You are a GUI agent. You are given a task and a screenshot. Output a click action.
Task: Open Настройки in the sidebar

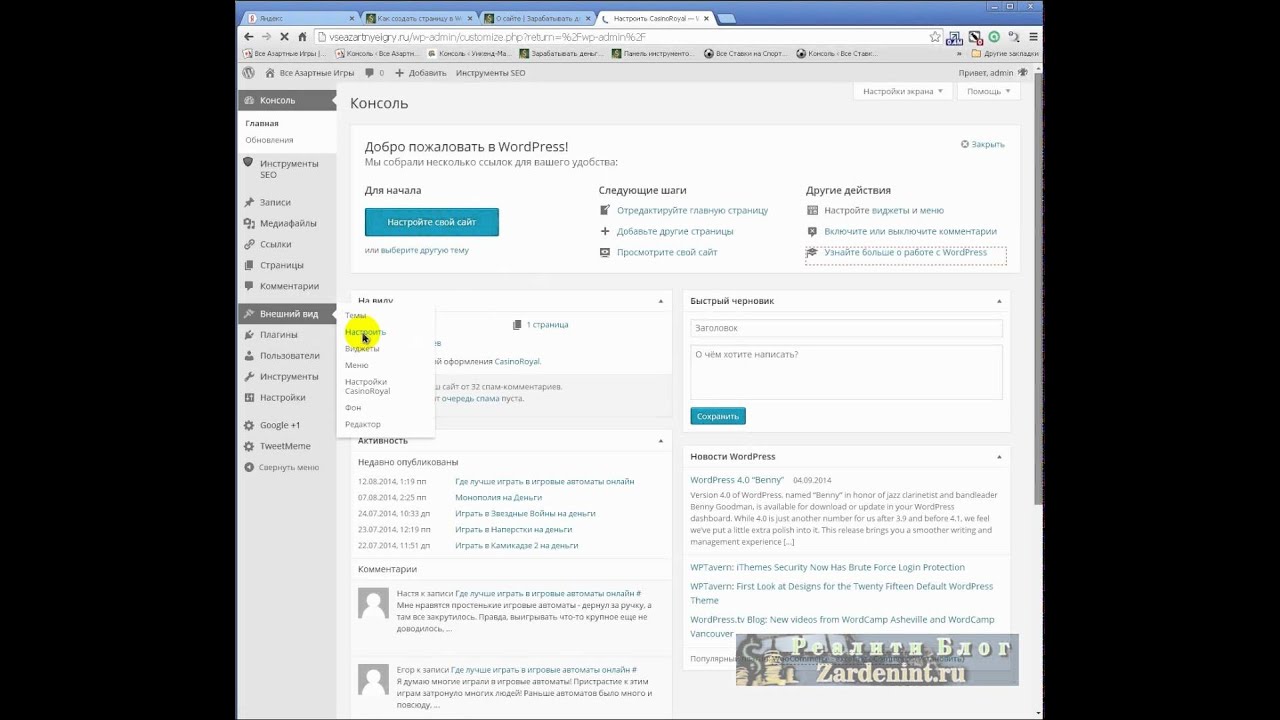pyautogui.click(x=287, y=398)
